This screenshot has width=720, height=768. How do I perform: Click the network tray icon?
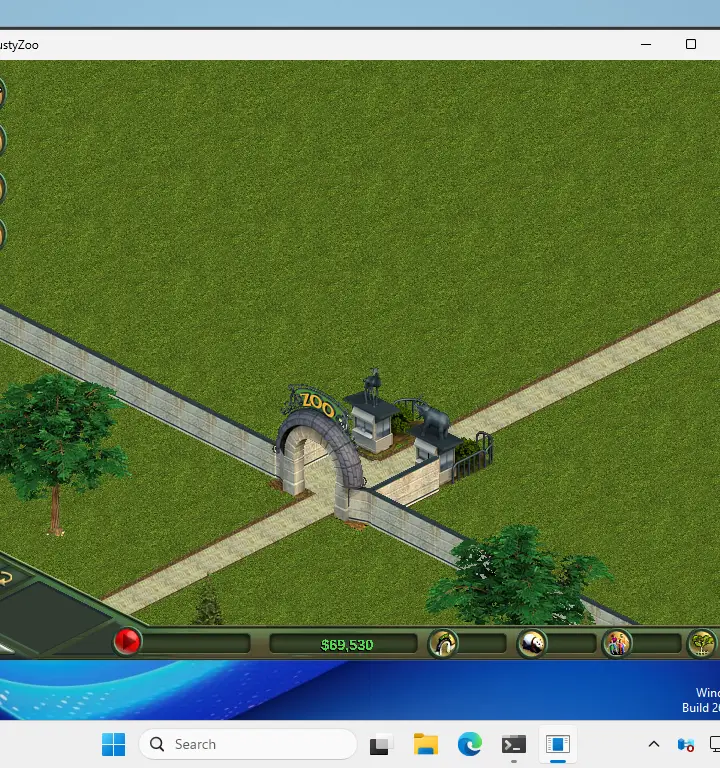tap(686, 745)
